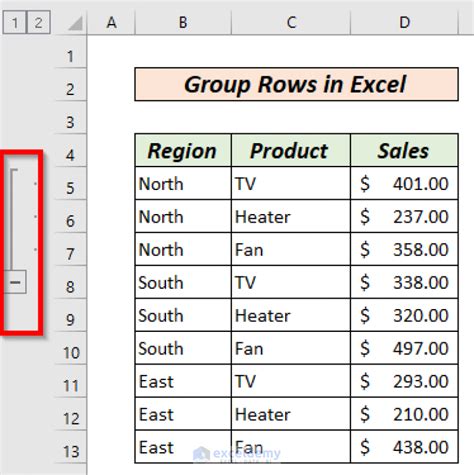This screenshot has height=475, width=474.
Task: Select the $ 320.00 sales cell
Action: click(404, 315)
